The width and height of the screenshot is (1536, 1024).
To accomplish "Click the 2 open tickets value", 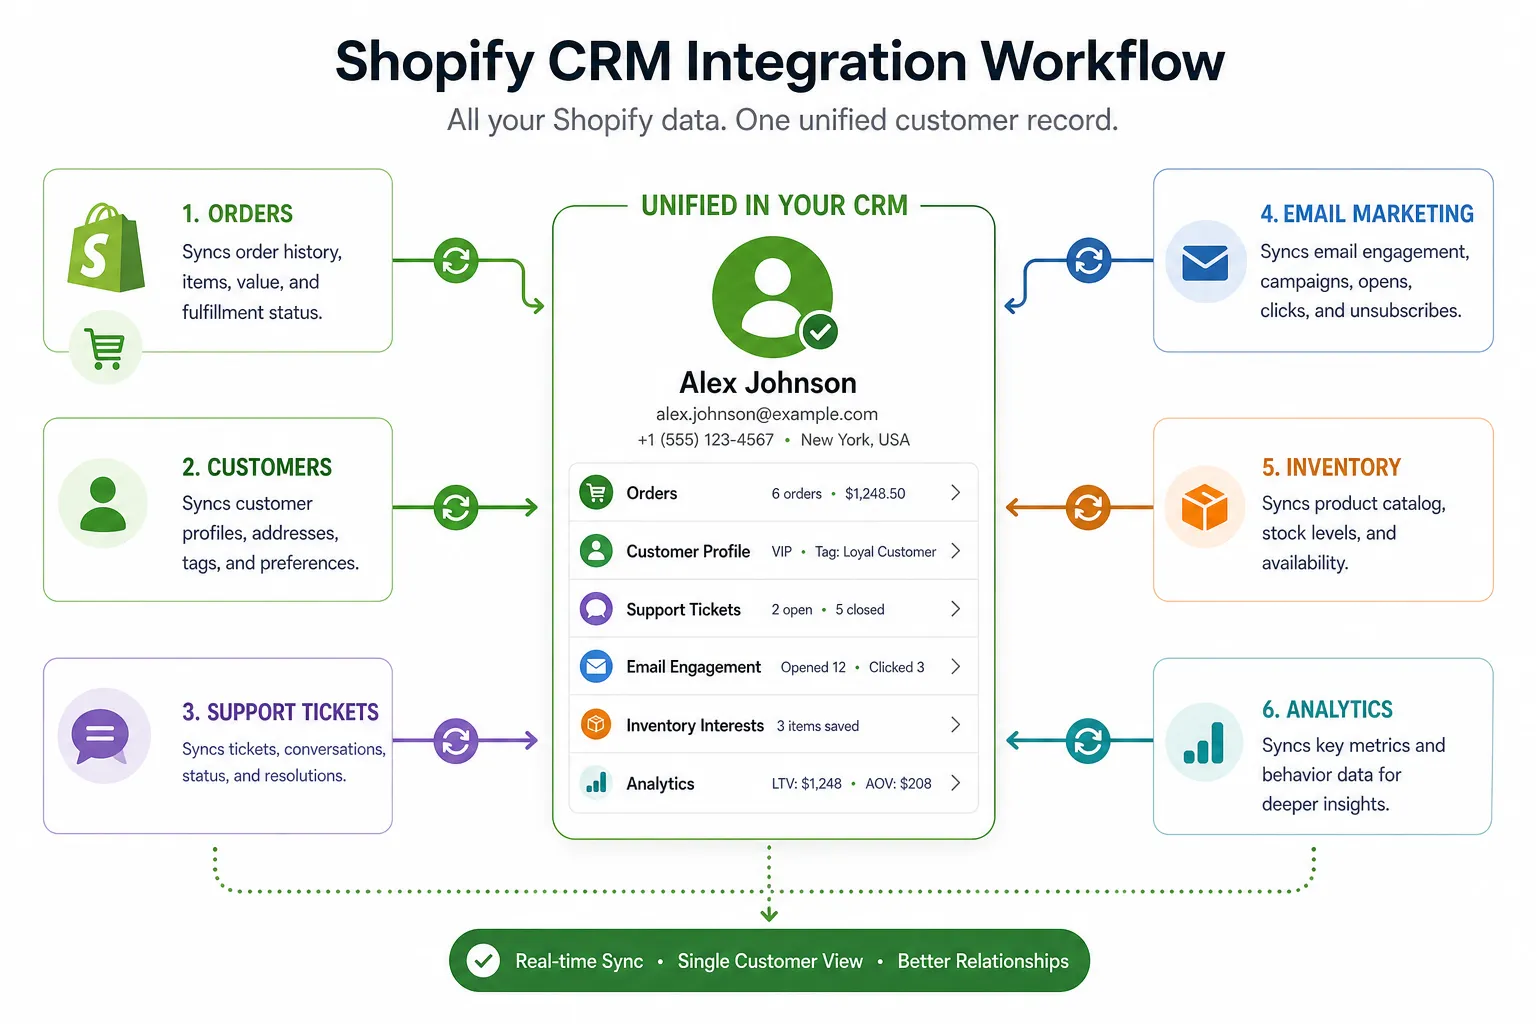I will pyautogui.click(x=792, y=610).
